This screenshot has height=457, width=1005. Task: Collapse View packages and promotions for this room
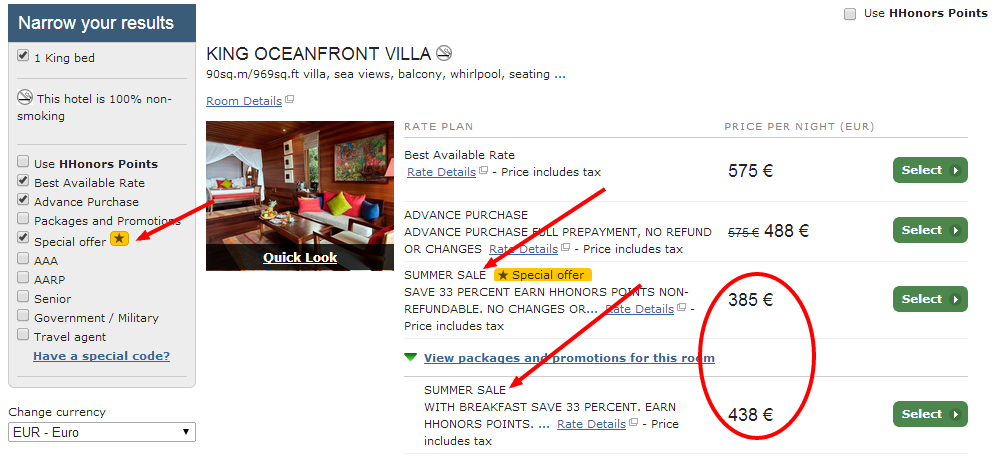click(569, 358)
